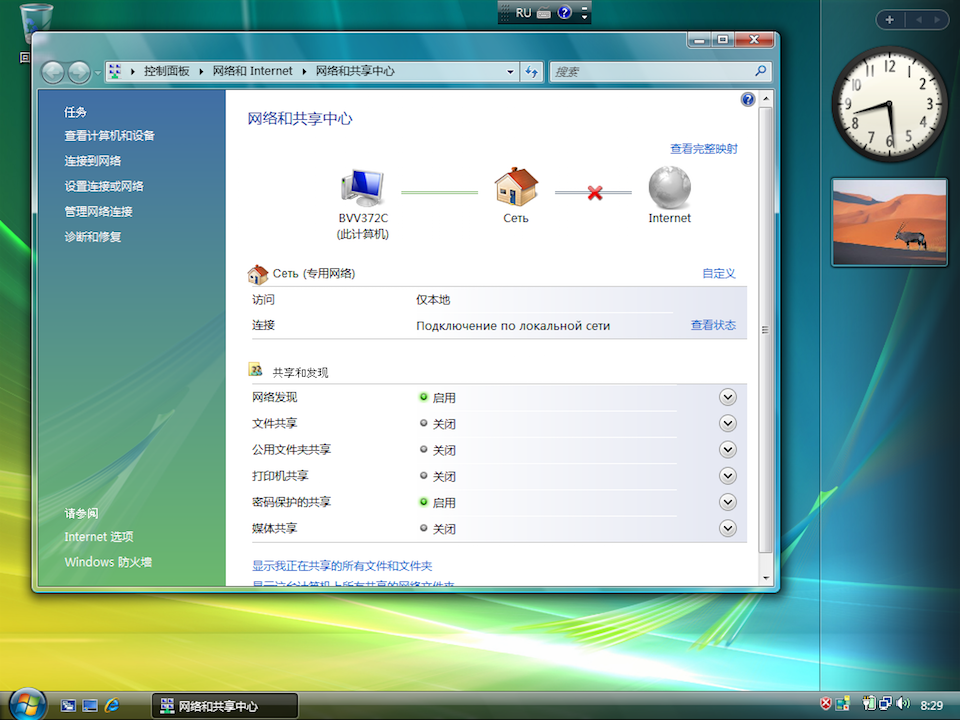Viewport: 960px width, 720px height.
Task: Click the network tray icon
Action: [x=885, y=703]
